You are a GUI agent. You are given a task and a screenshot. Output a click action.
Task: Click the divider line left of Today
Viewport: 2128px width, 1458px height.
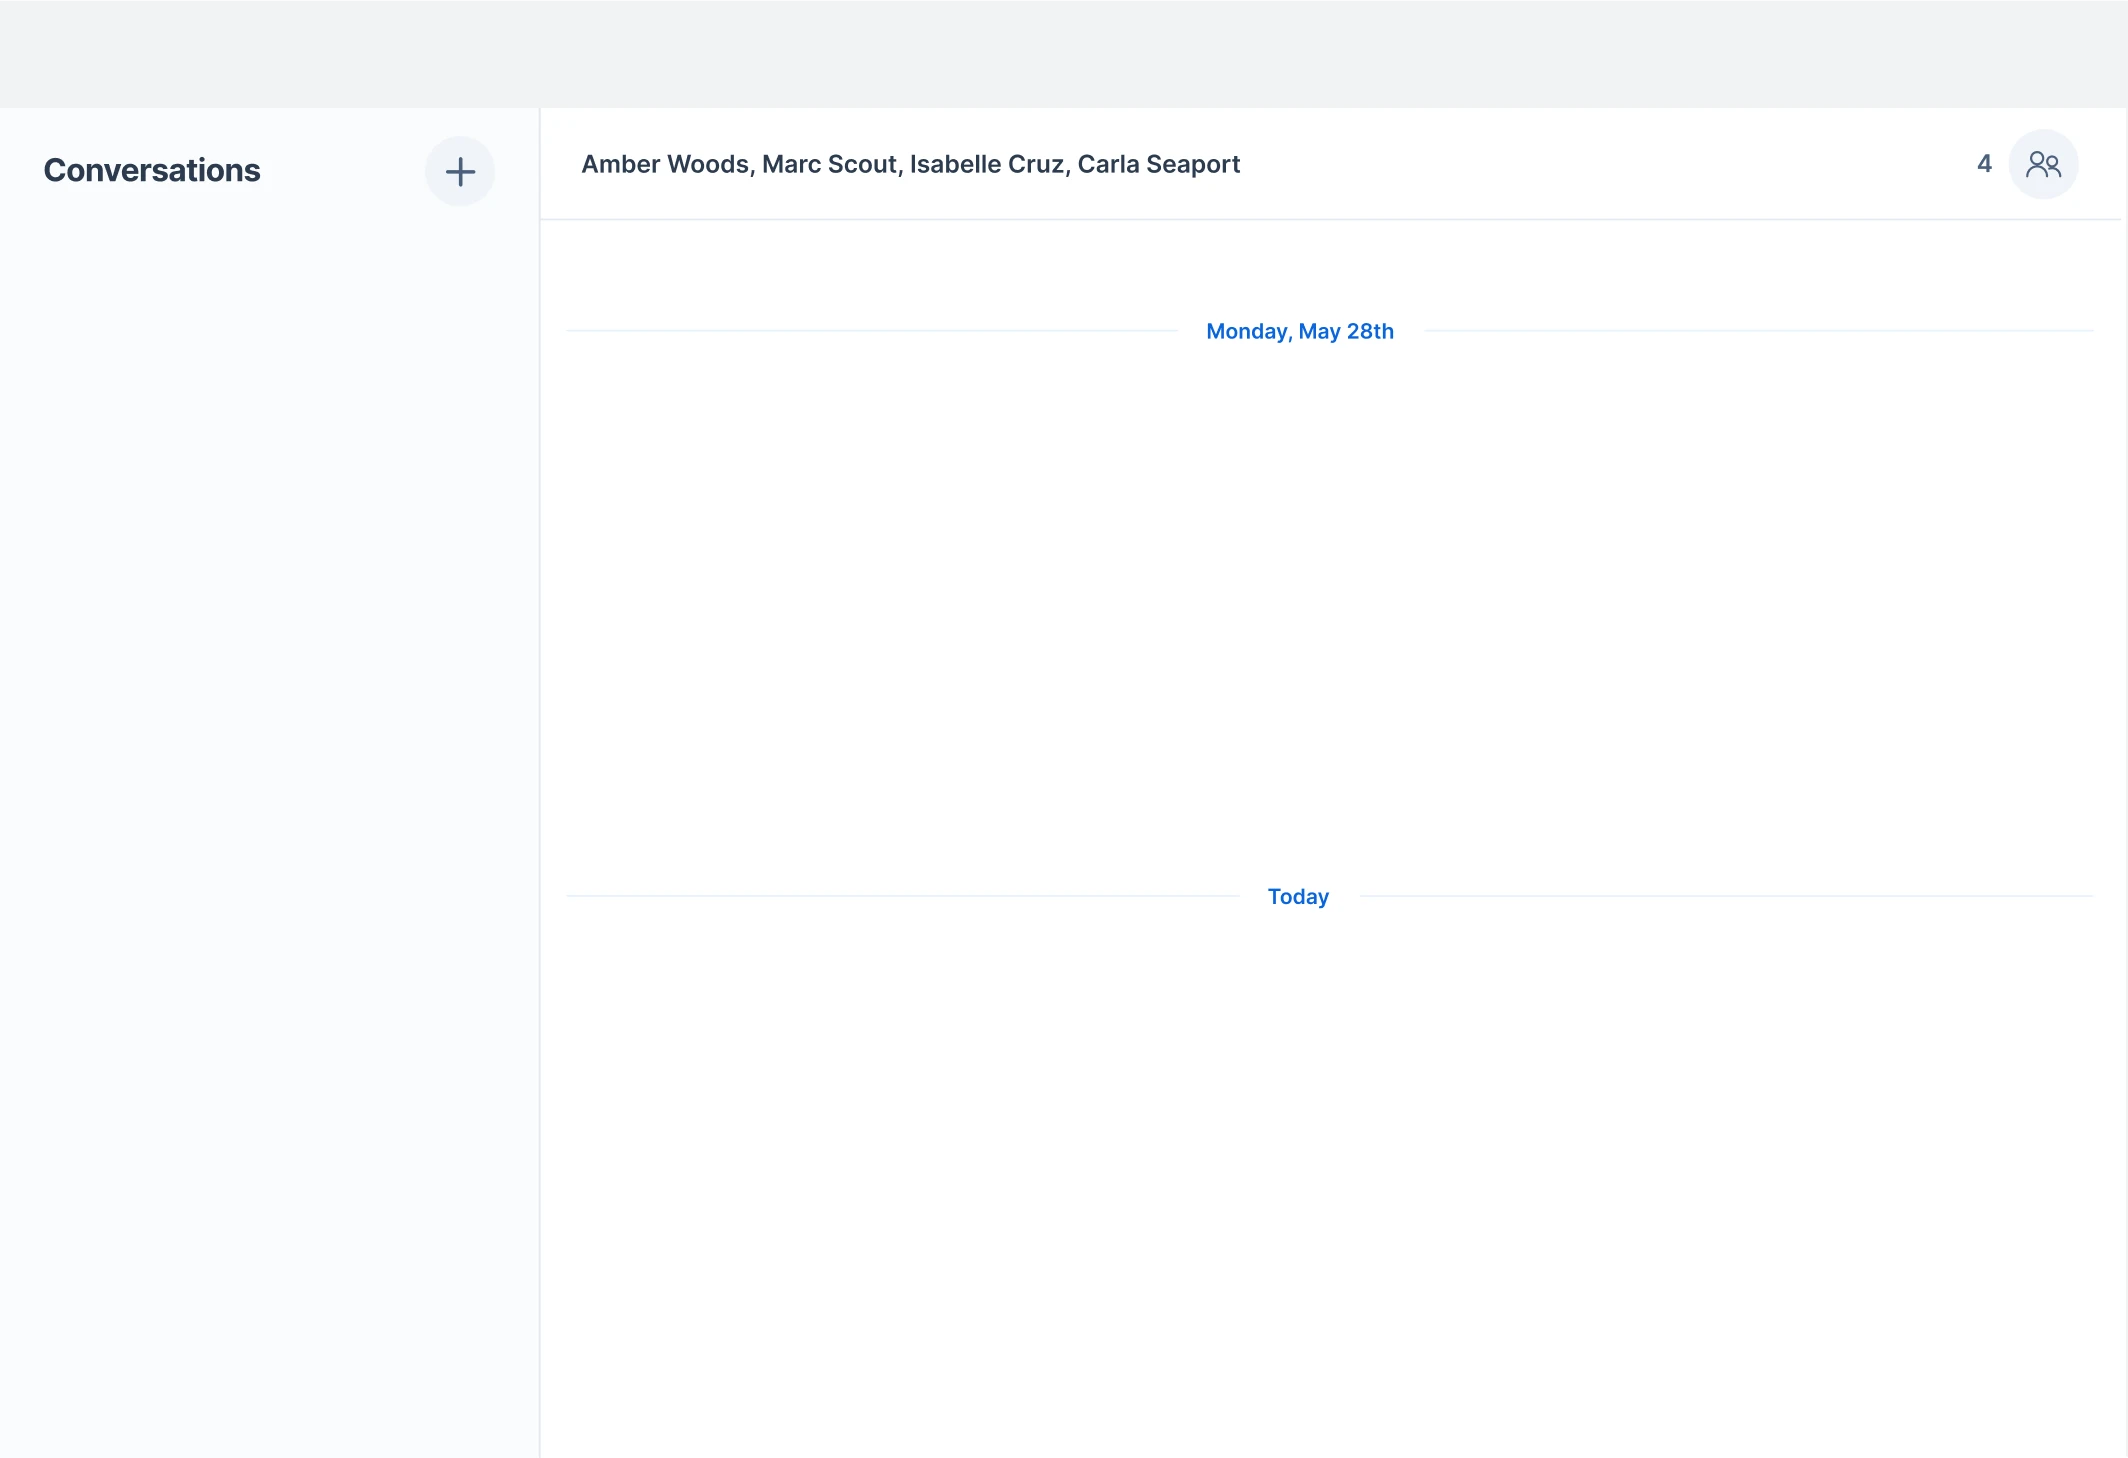coord(900,896)
